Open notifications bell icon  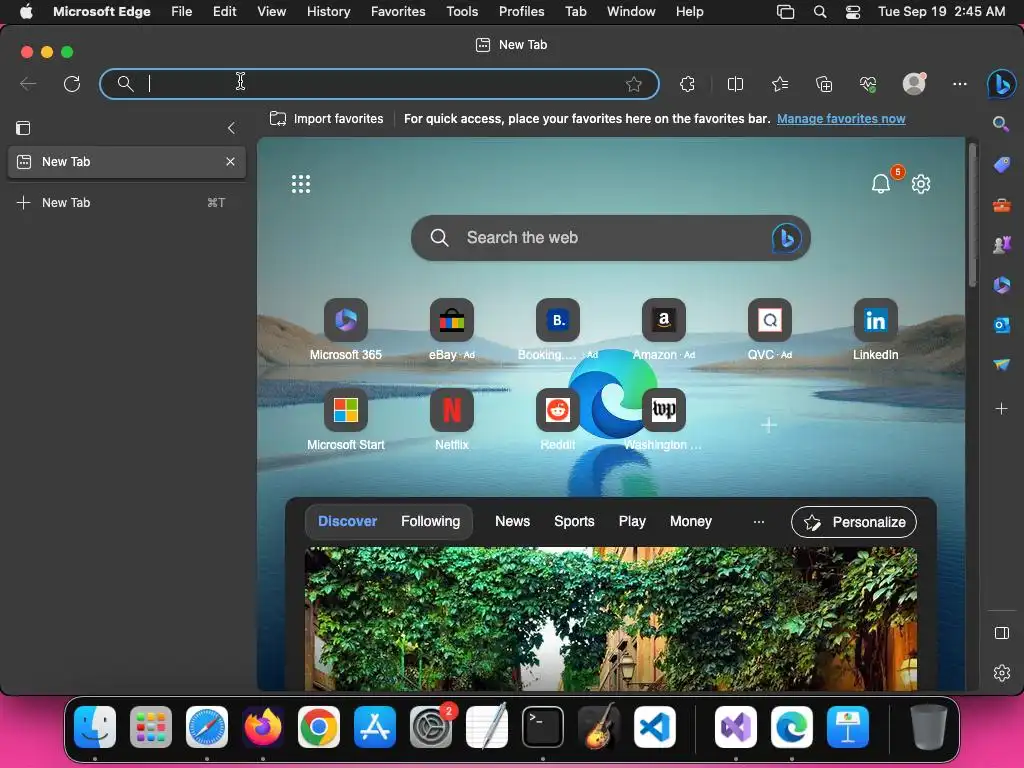point(880,184)
